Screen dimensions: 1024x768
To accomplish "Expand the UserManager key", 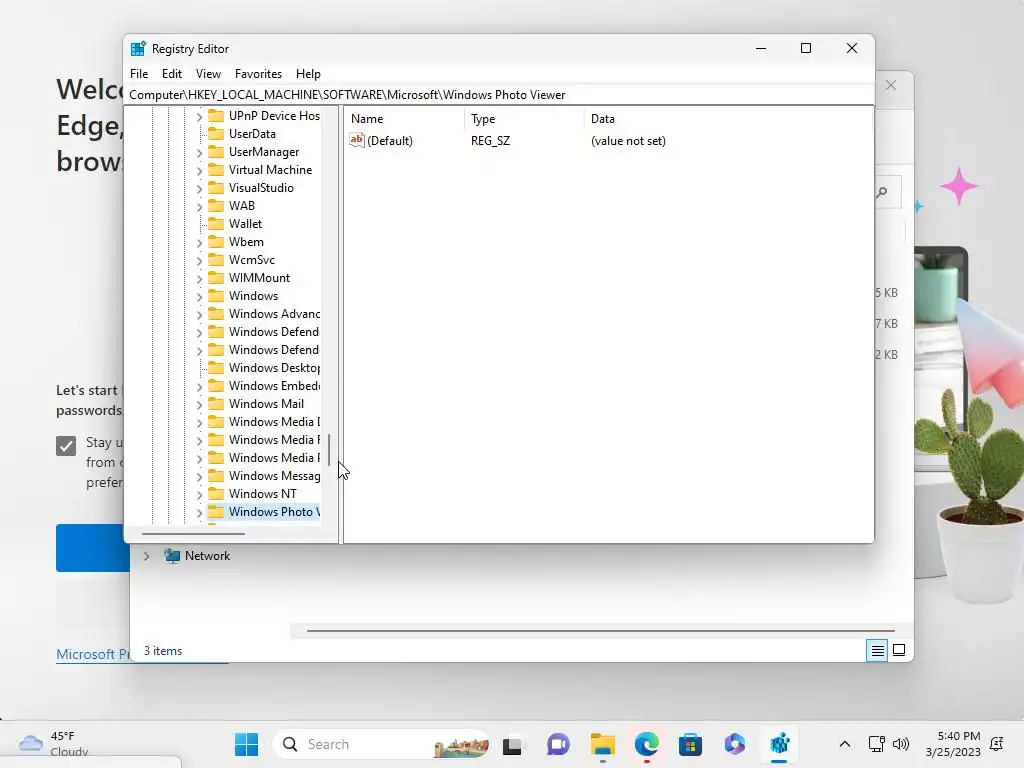I will point(199,152).
